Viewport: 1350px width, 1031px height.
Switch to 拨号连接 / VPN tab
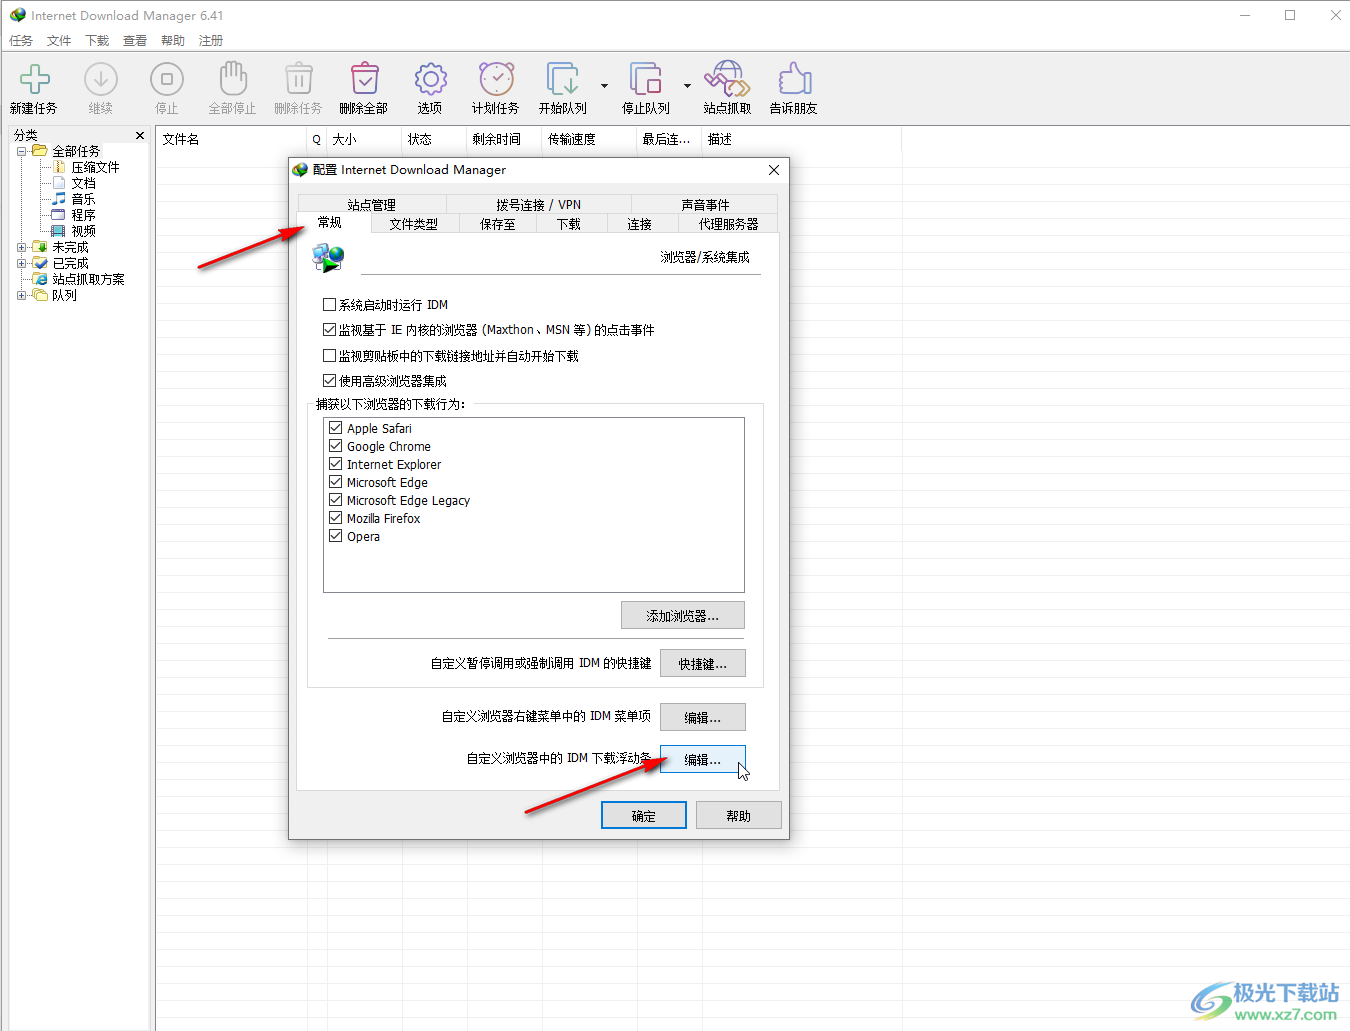click(538, 205)
